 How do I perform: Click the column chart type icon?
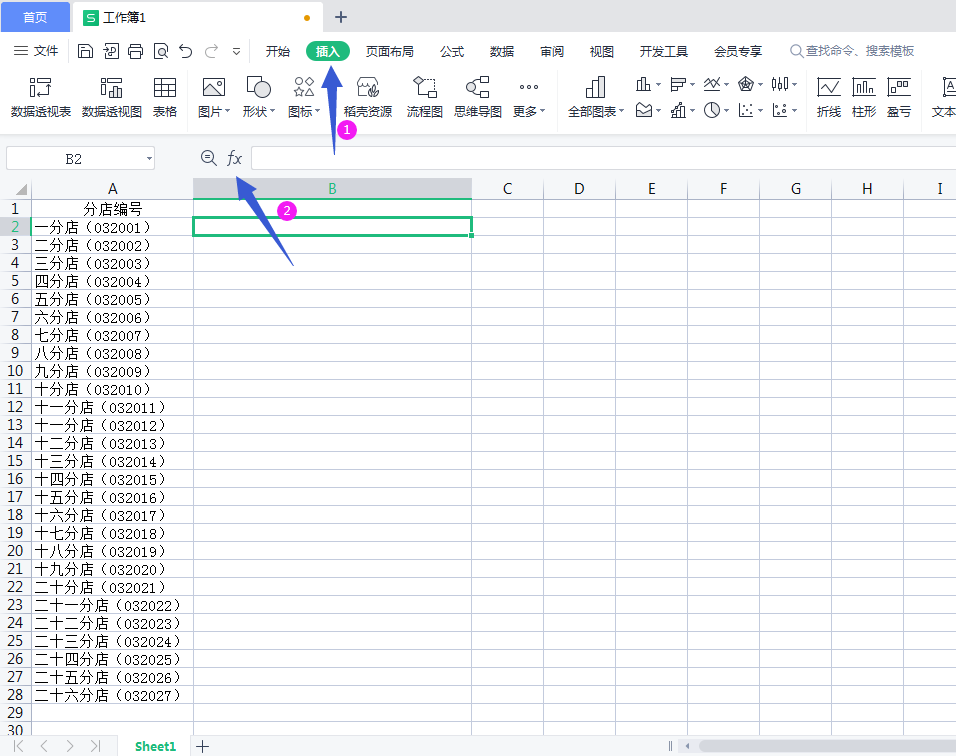click(643, 84)
